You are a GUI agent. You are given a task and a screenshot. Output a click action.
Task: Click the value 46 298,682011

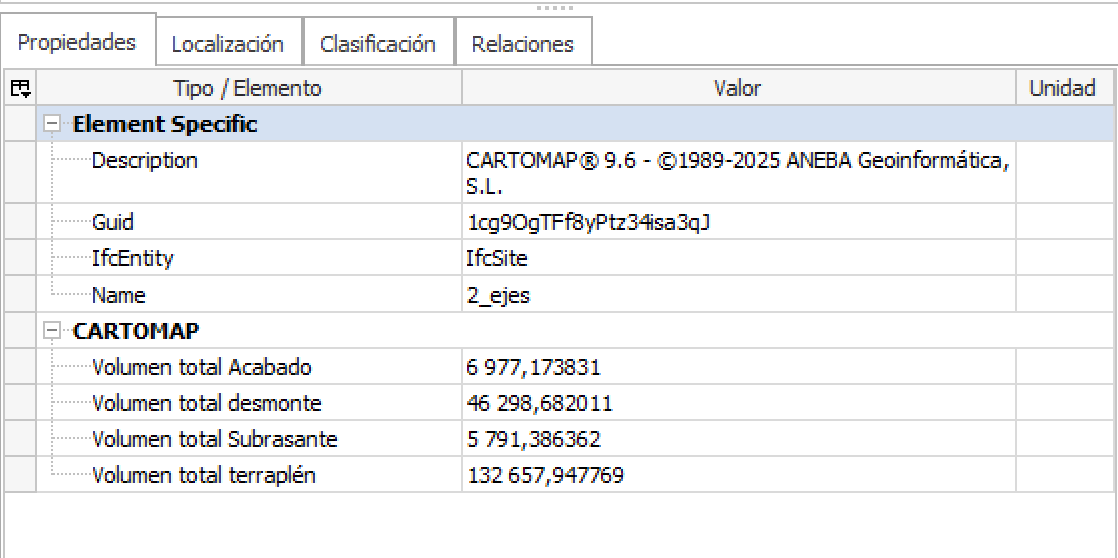[738, 403]
